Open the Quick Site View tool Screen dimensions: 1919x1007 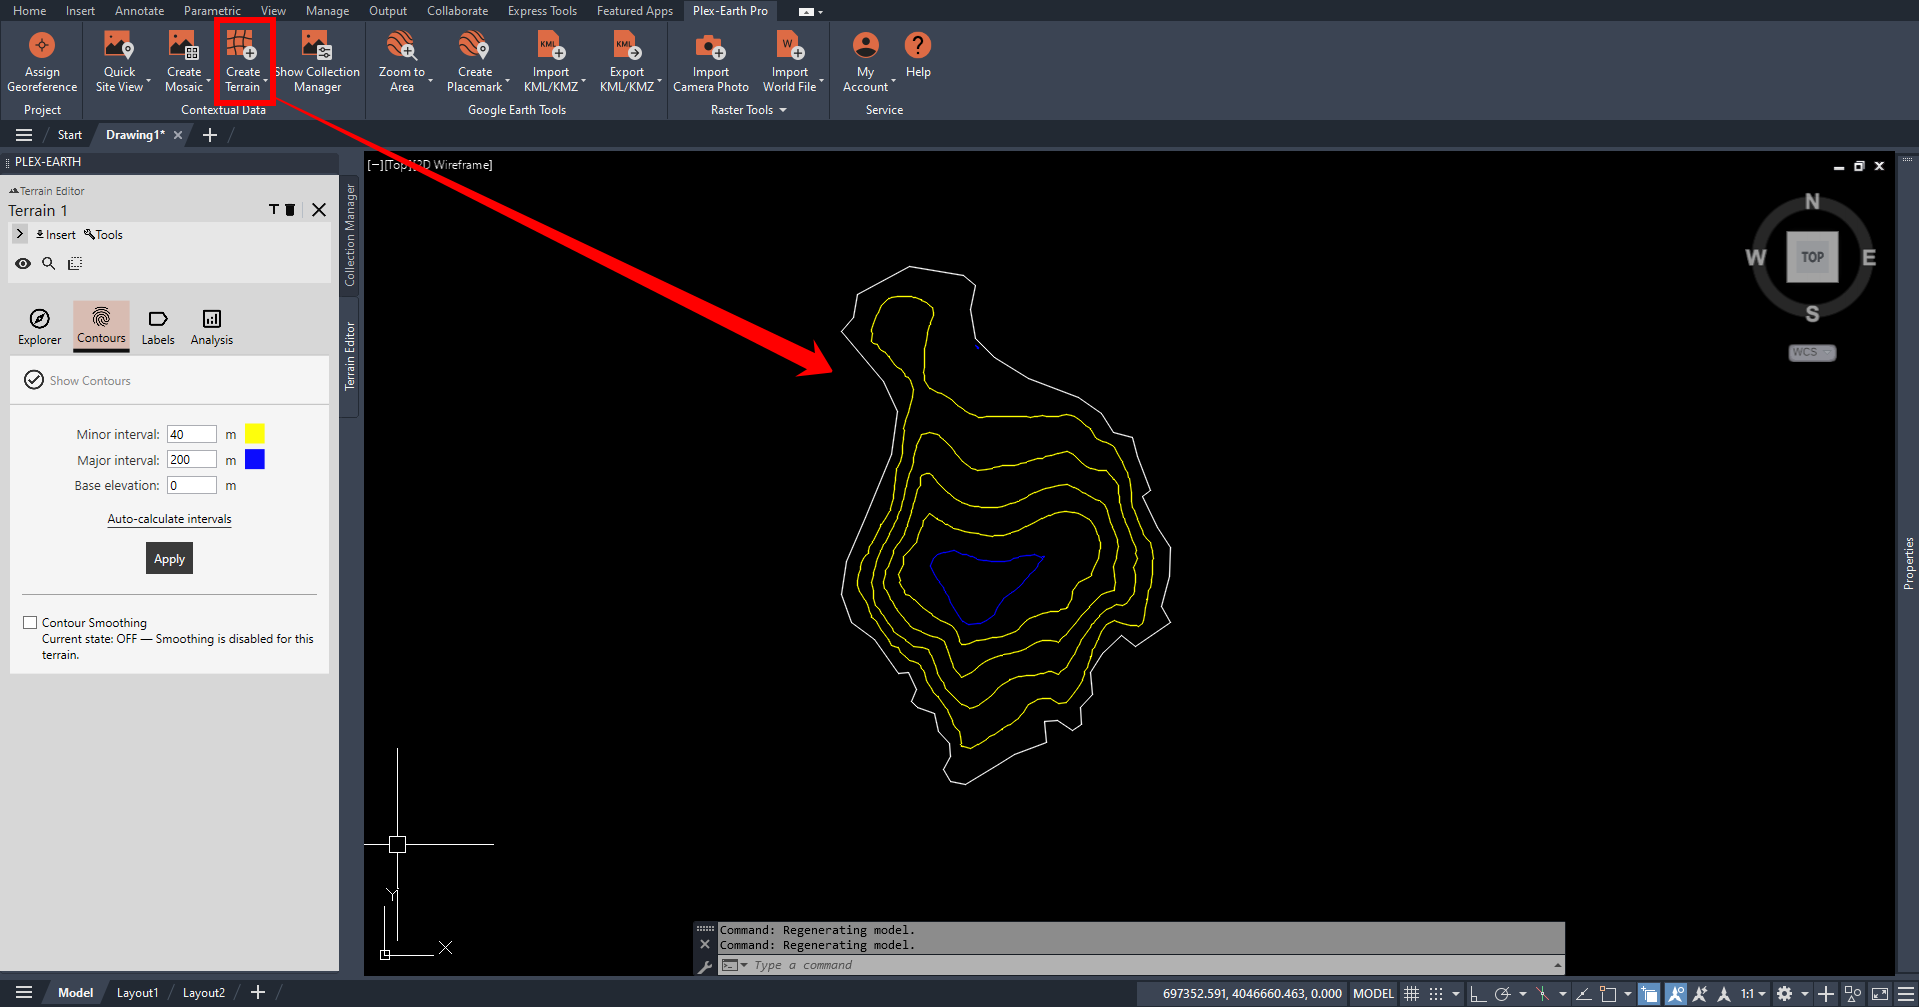tap(119, 47)
